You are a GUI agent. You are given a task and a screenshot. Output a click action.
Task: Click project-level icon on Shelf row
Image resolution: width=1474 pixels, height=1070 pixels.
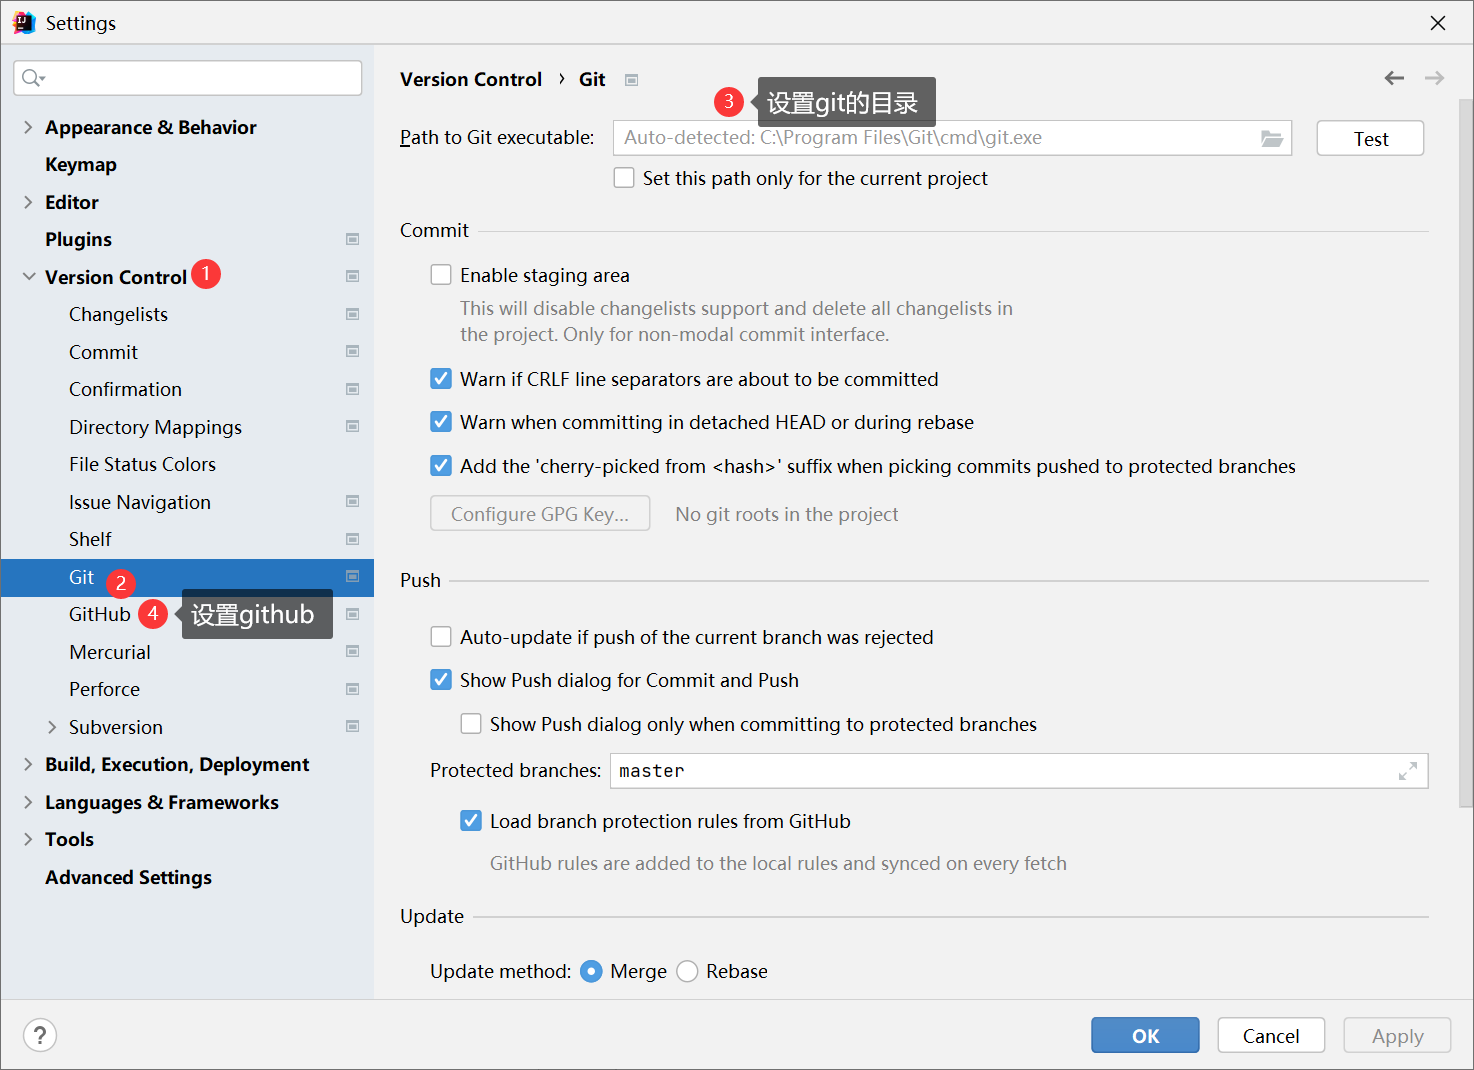click(x=352, y=539)
